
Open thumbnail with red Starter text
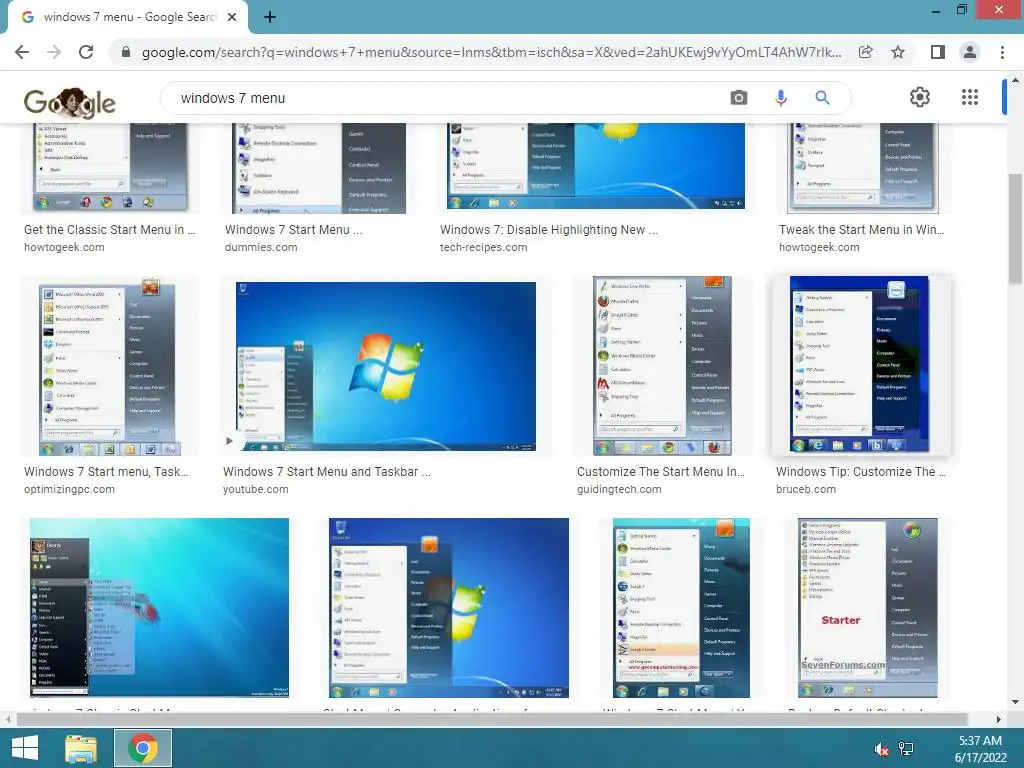tap(867, 608)
